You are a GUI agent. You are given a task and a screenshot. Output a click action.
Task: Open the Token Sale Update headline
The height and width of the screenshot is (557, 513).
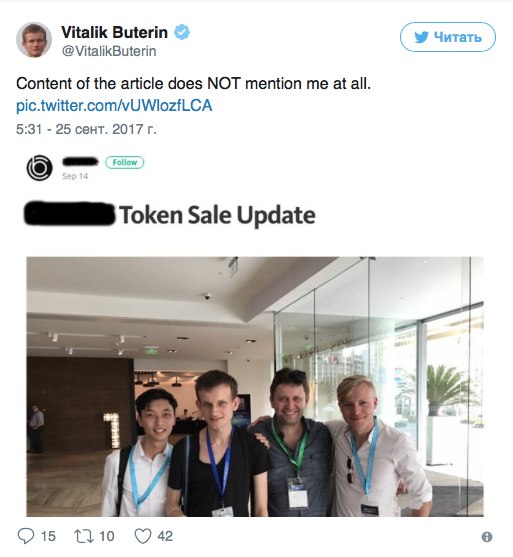(x=217, y=215)
